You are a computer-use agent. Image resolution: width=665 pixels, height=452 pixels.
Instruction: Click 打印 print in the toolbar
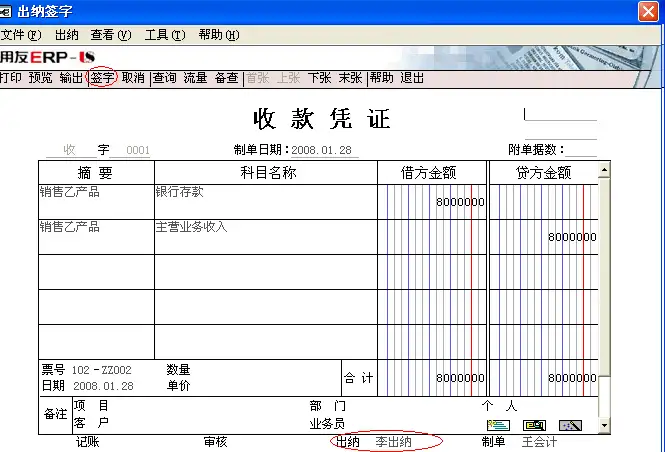coord(11,78)
